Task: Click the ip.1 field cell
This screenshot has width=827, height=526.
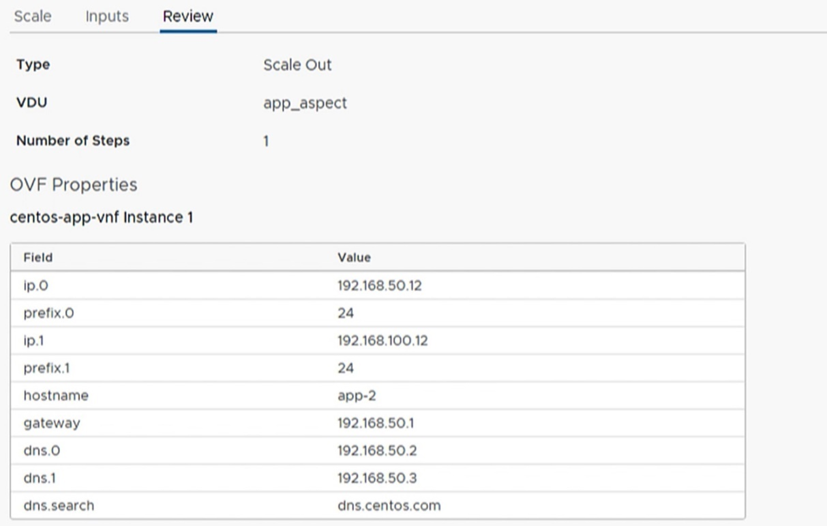Action: [35, 340]
